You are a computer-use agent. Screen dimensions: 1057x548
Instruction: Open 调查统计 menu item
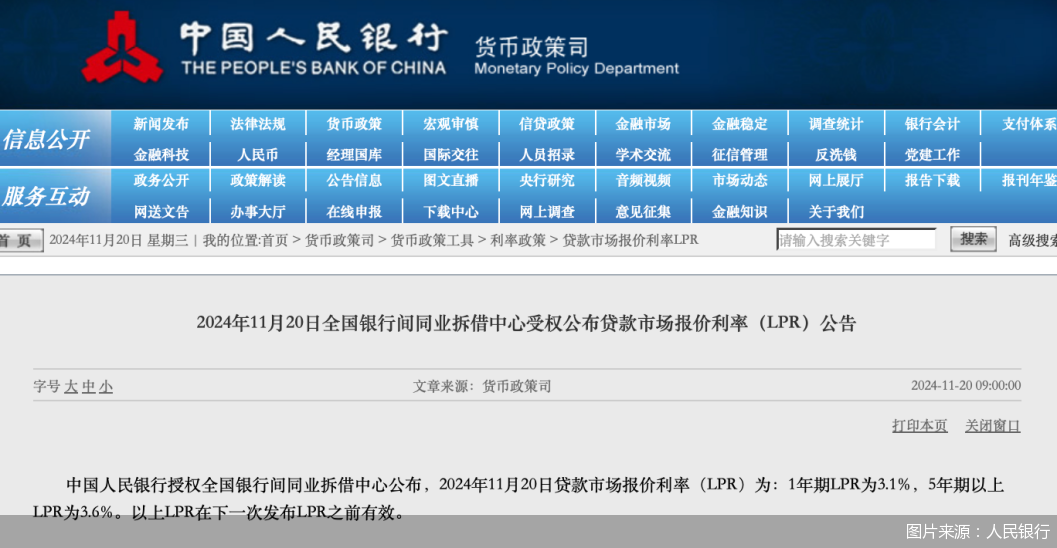(x=836, y=124)
